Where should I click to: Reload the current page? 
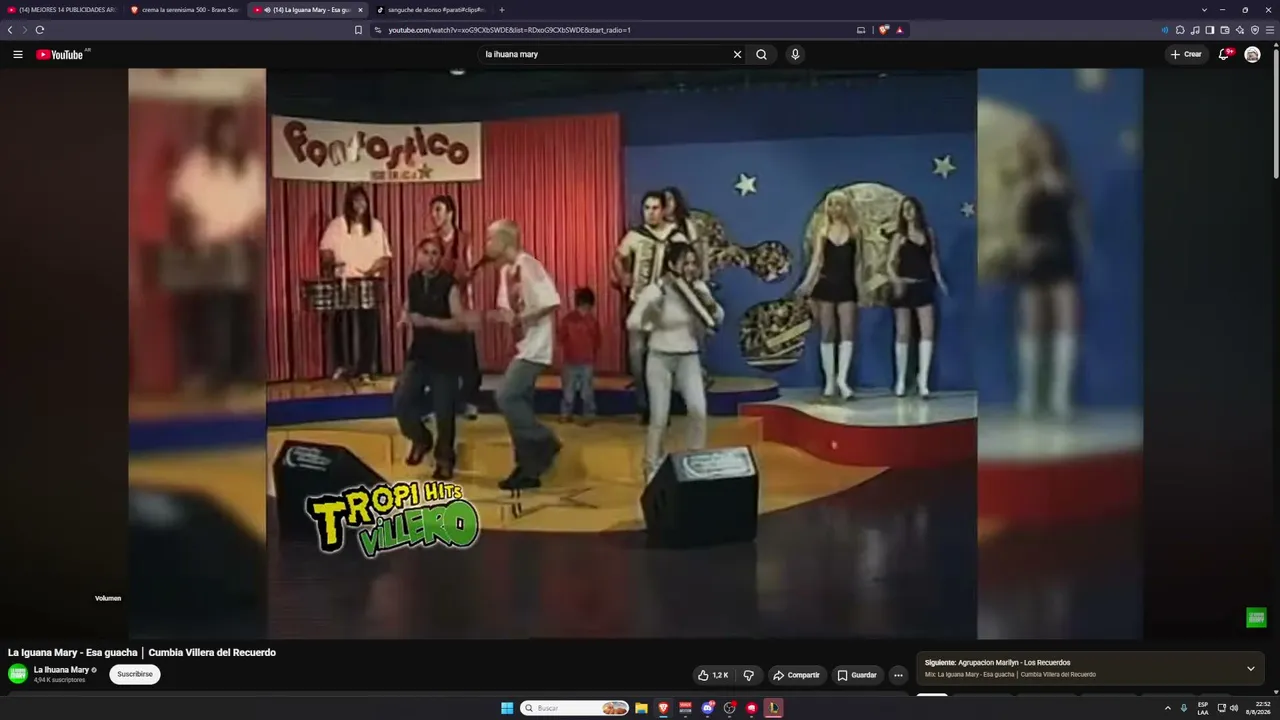coord(40,30)
